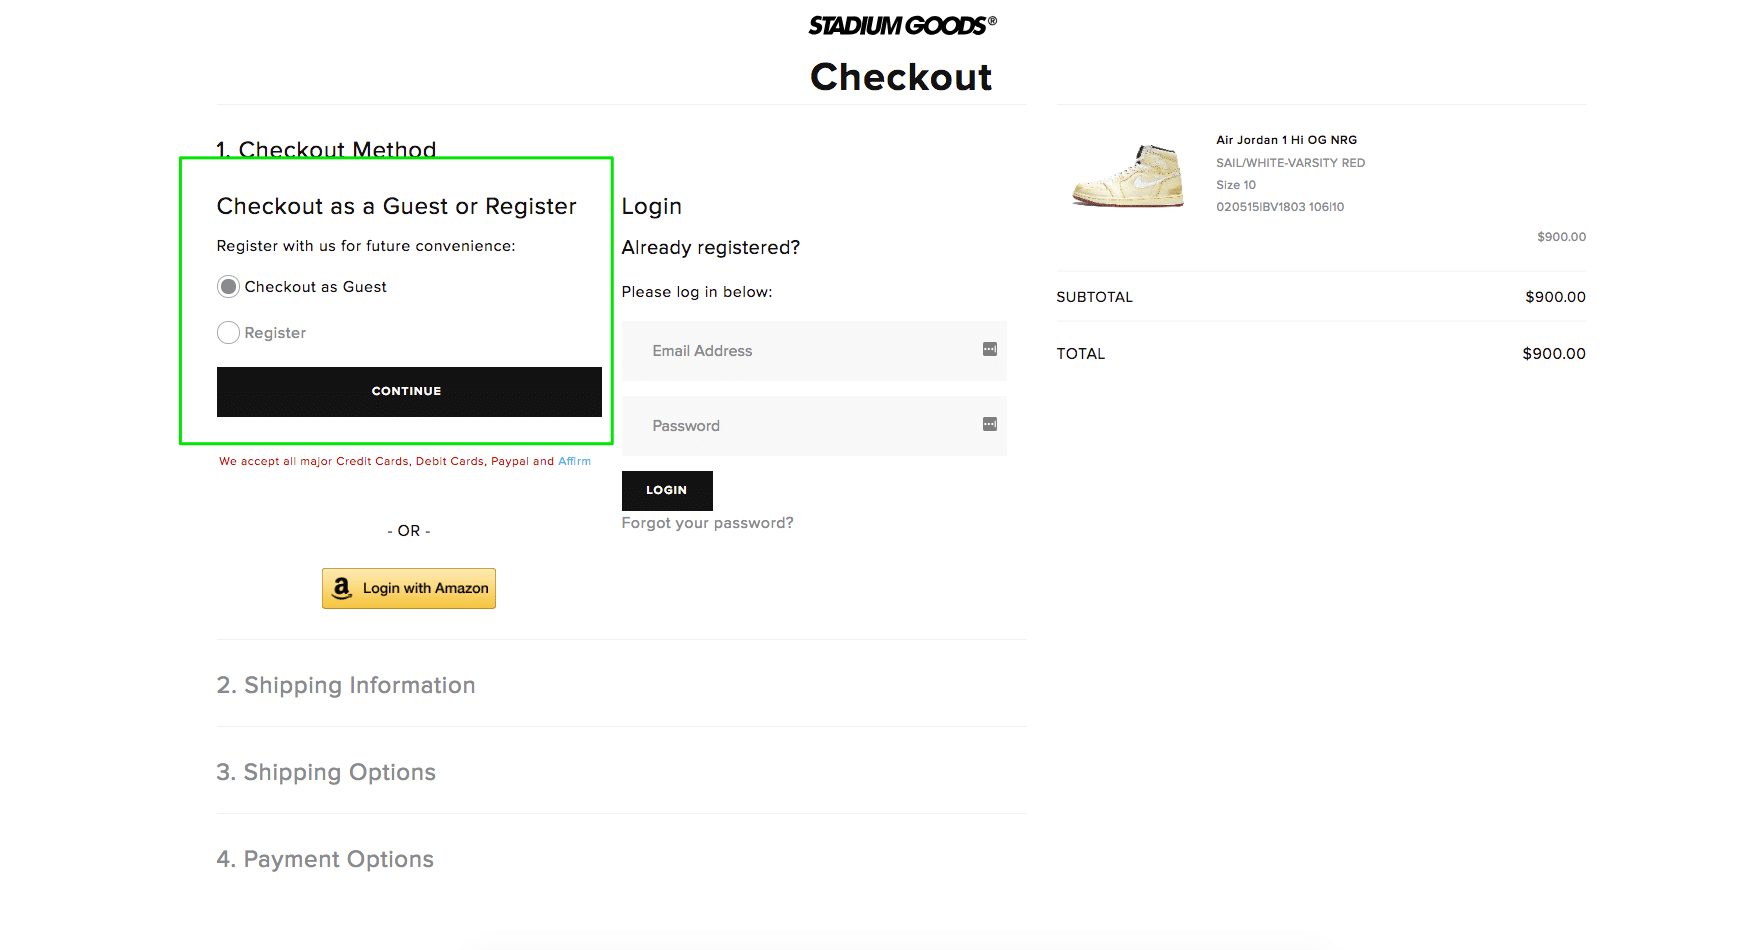Screen dimensions: 1742x950
Task: Open the Affirm link
Action: [574, 461]
